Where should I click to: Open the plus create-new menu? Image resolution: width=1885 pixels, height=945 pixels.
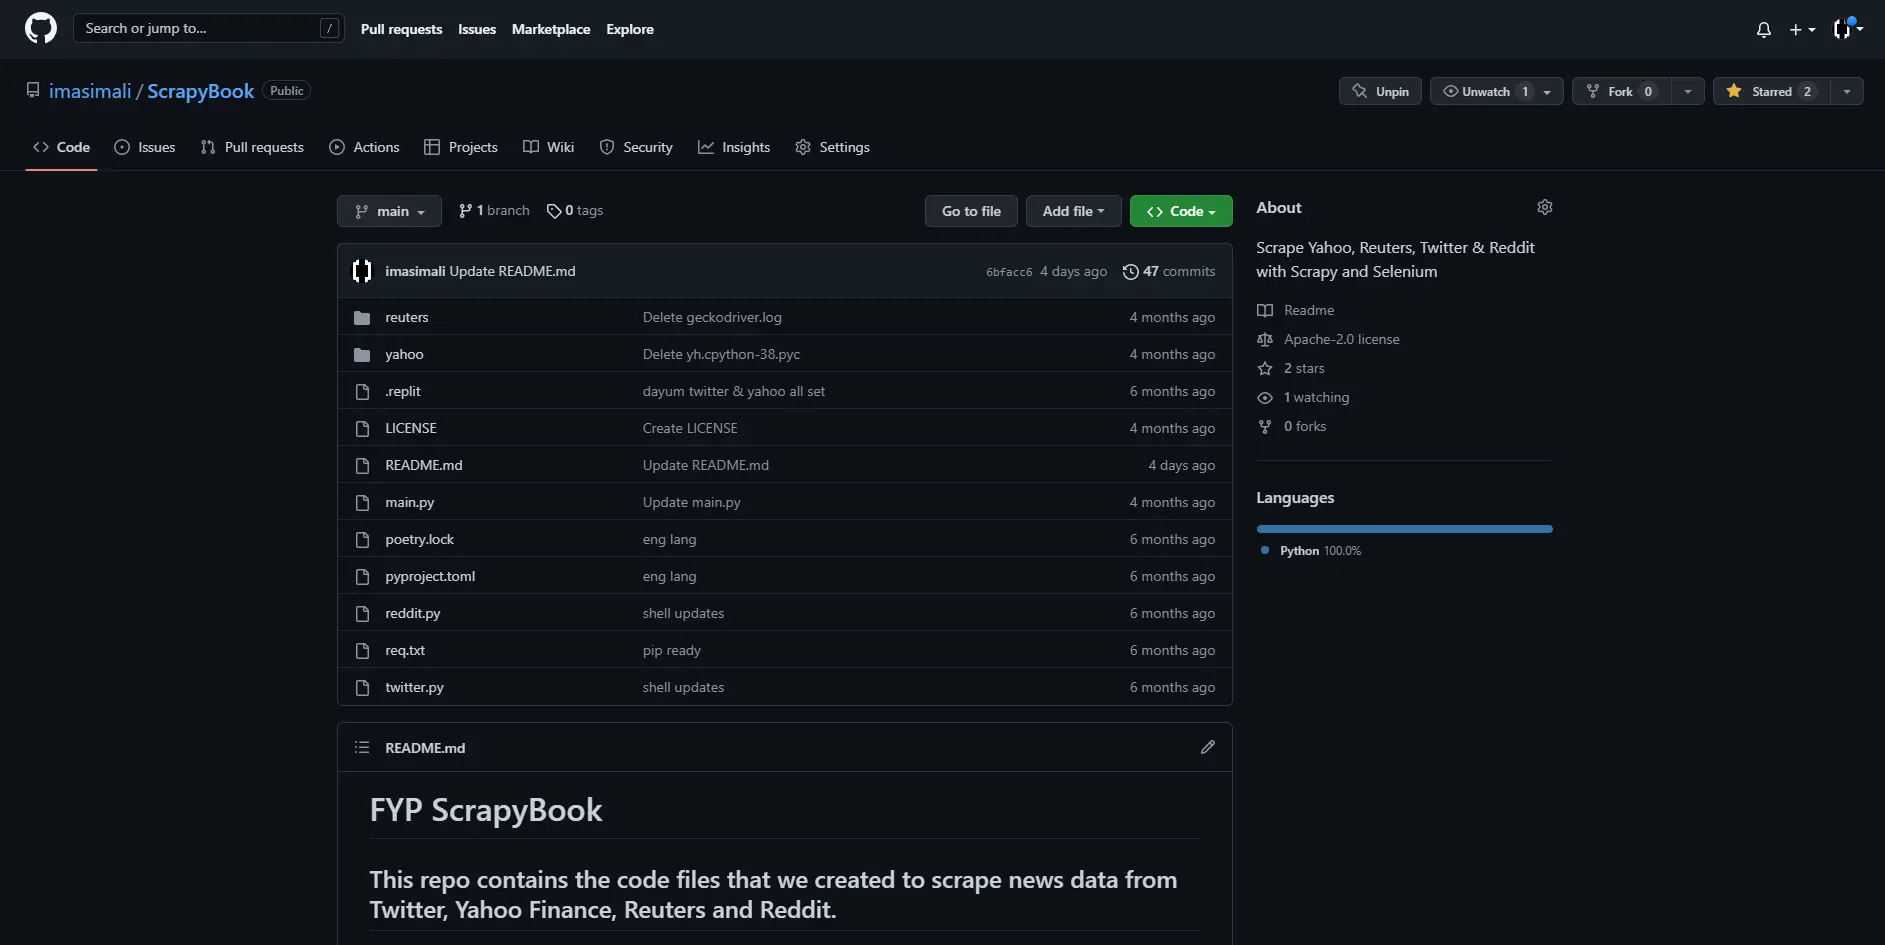(1802, 30)
